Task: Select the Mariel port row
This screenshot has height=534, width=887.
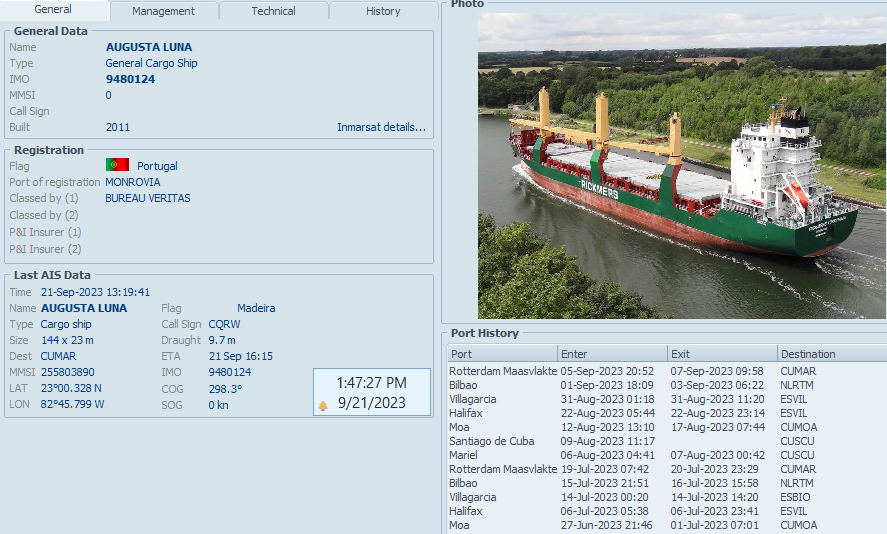Action: (668, 455)
